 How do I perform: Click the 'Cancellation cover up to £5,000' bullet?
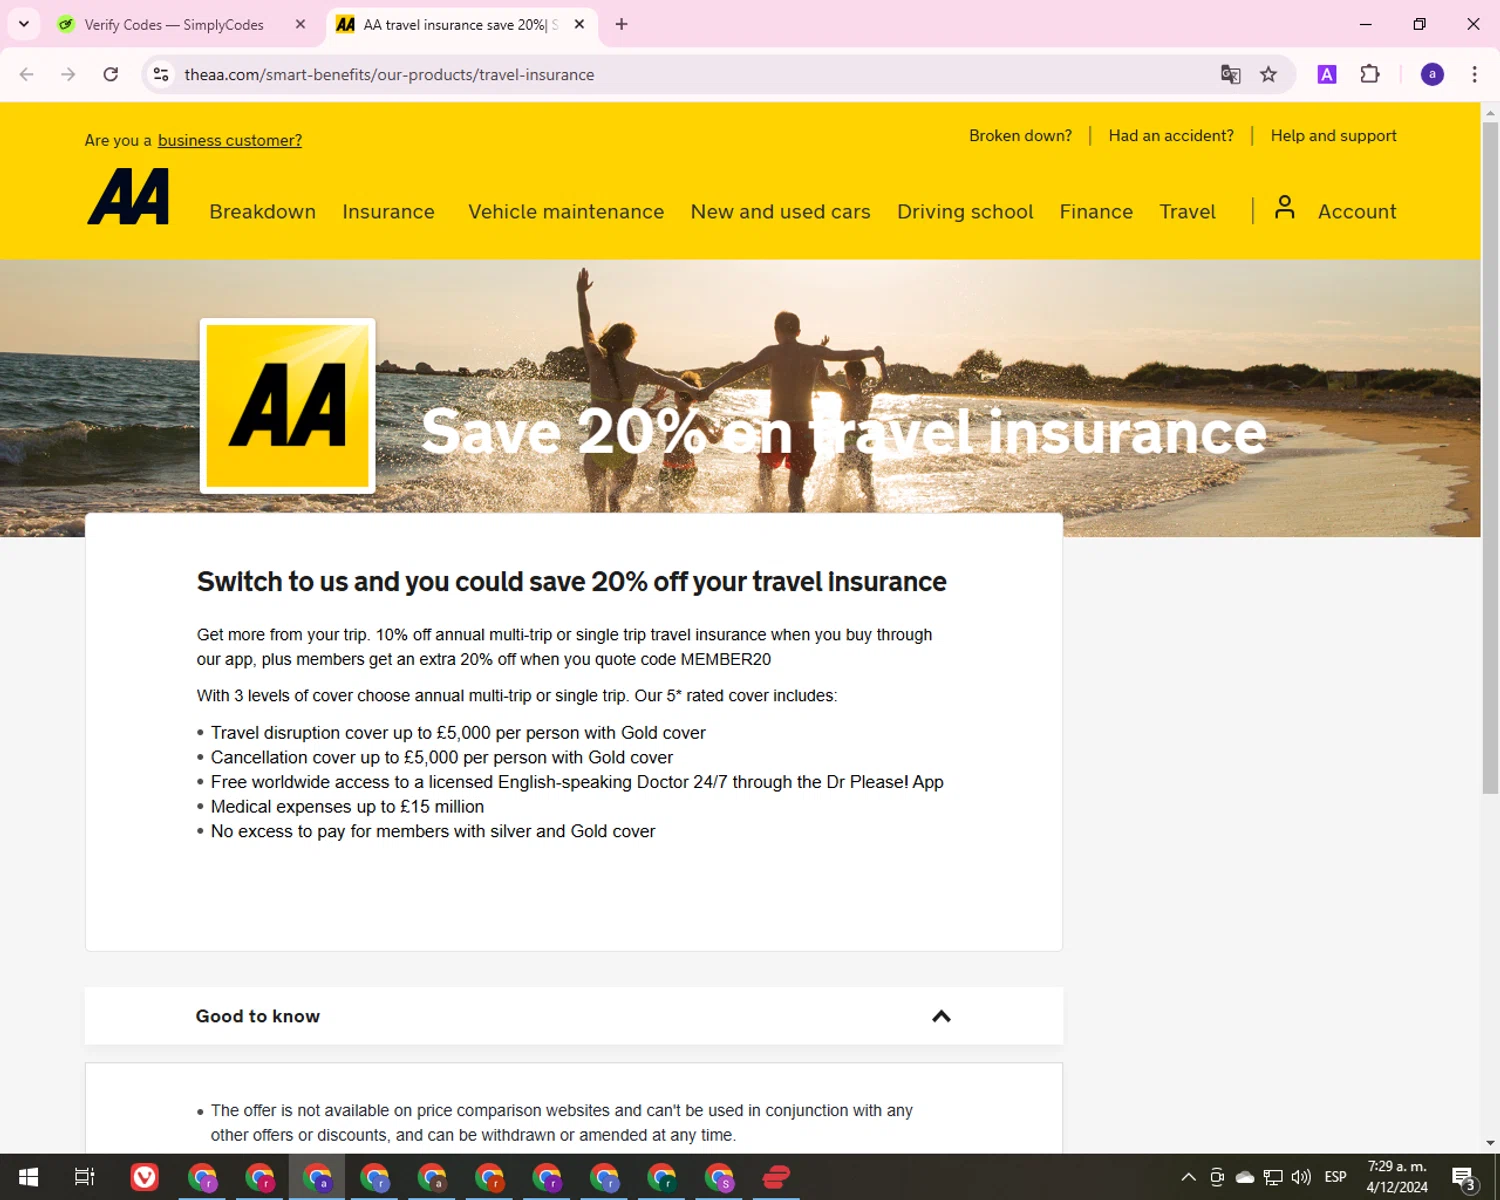click(442, 758)
